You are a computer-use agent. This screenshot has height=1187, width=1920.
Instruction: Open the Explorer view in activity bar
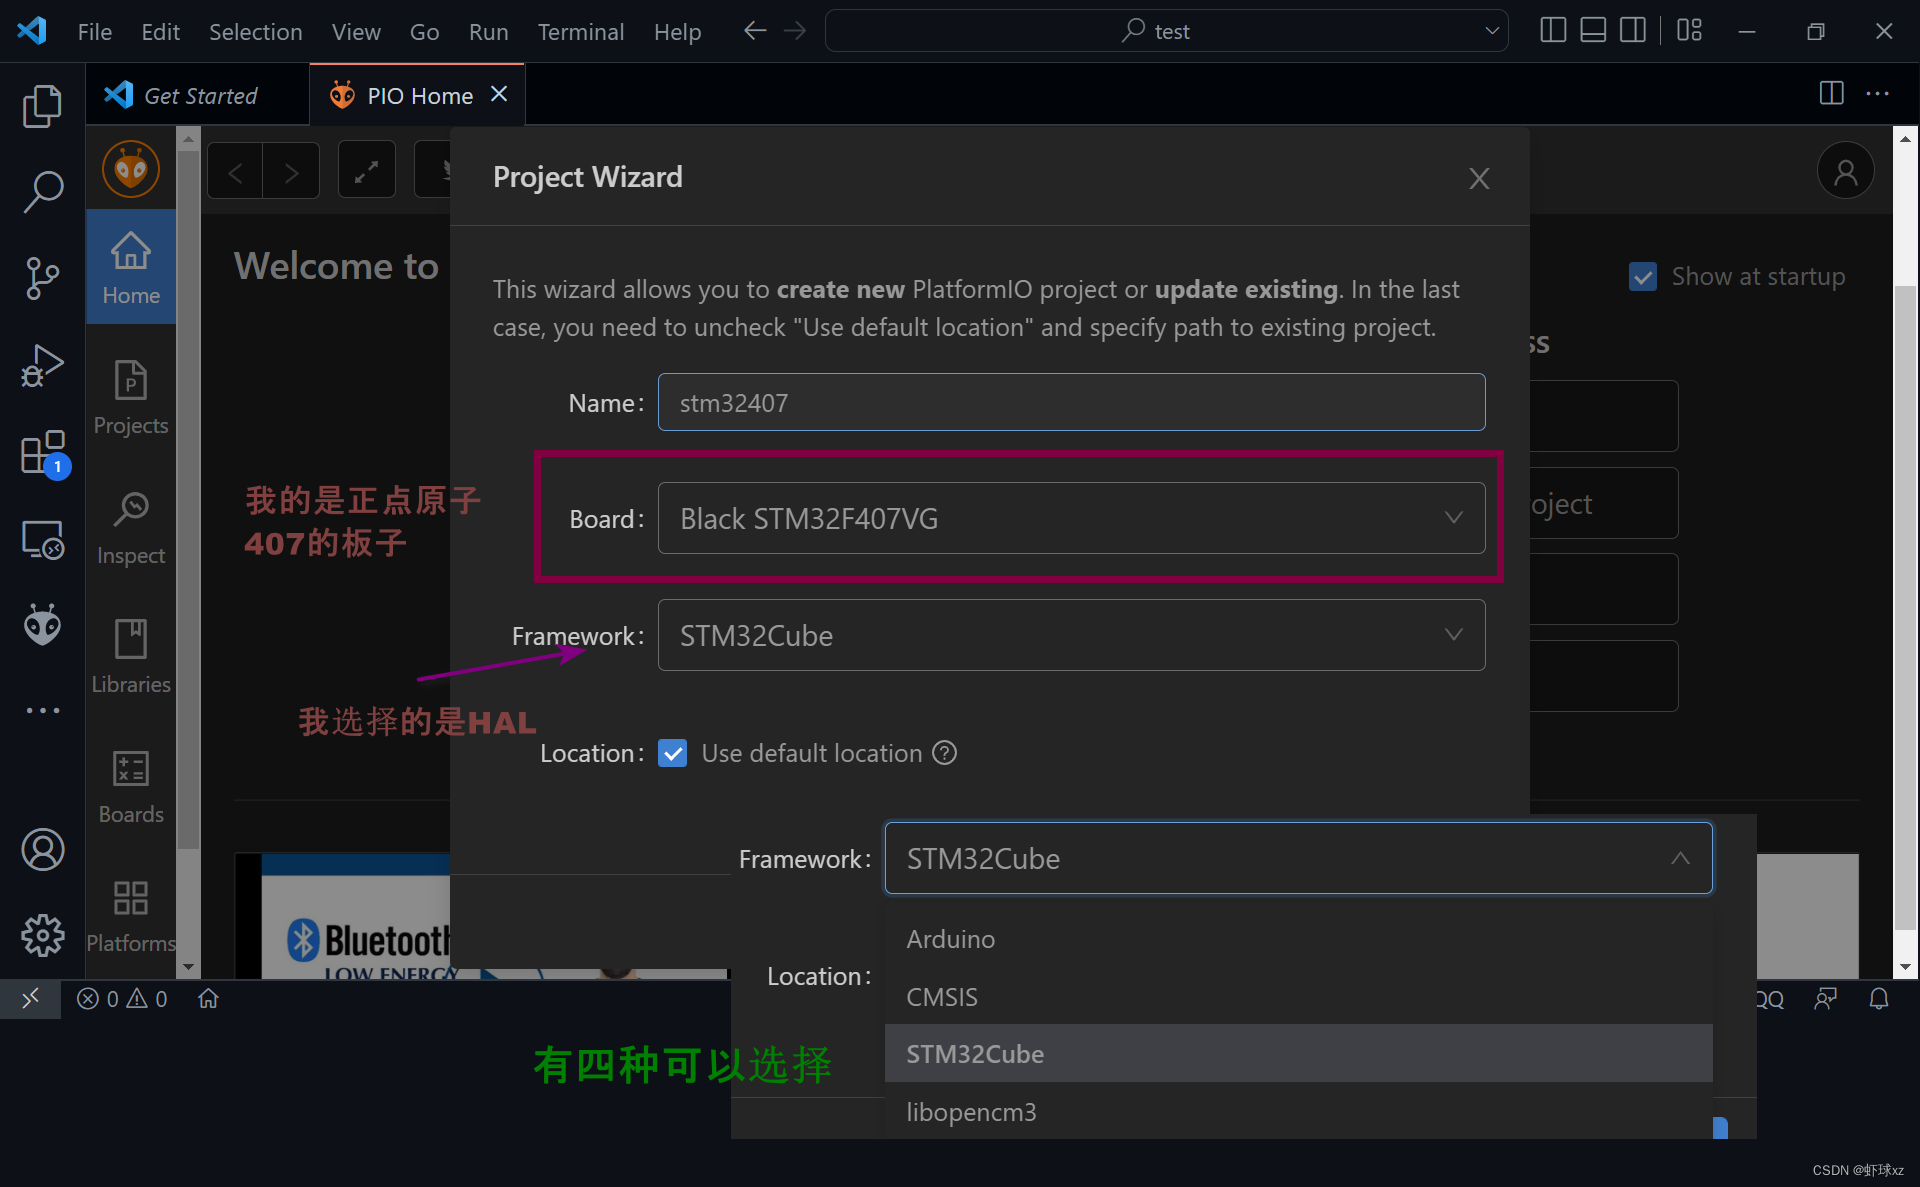42,107
